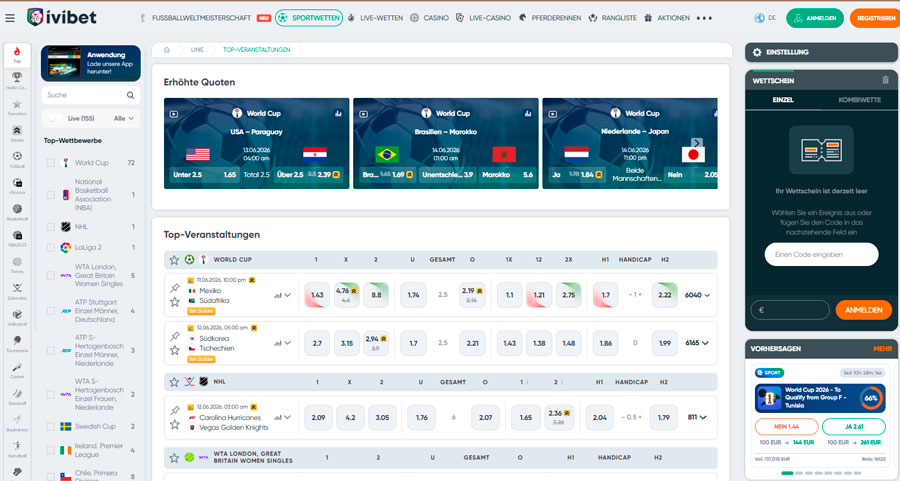The image size is (900, 481).
Task: Click the green Anmelden header button
Action: click(x=815, y=18)
